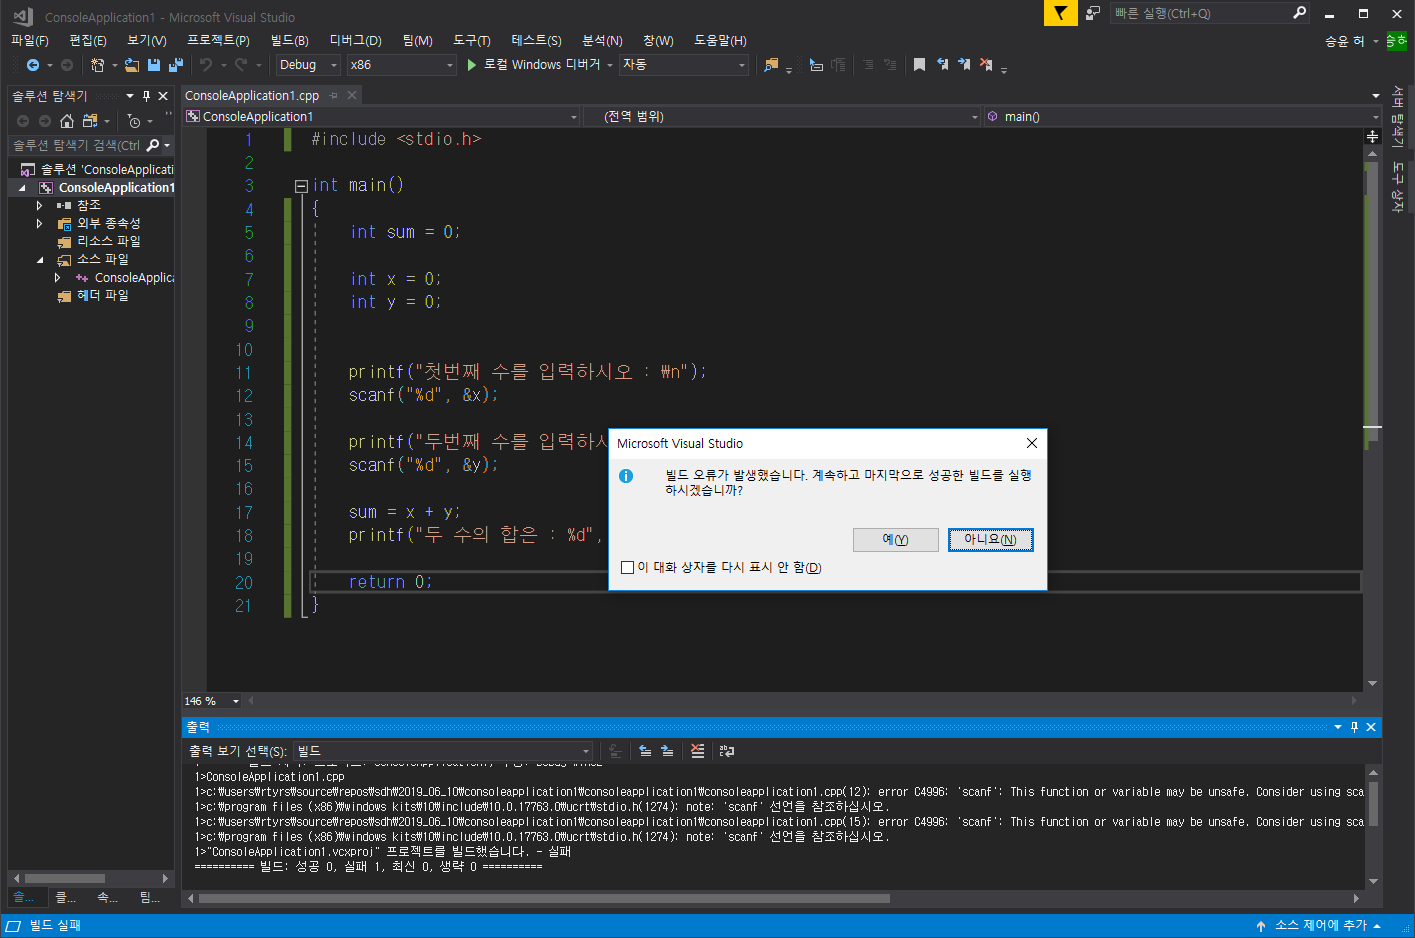The height and width of the screenshot is (938, 1415).
Task: Toggle word wrap in output pane
Action: [x=727, y=751]
